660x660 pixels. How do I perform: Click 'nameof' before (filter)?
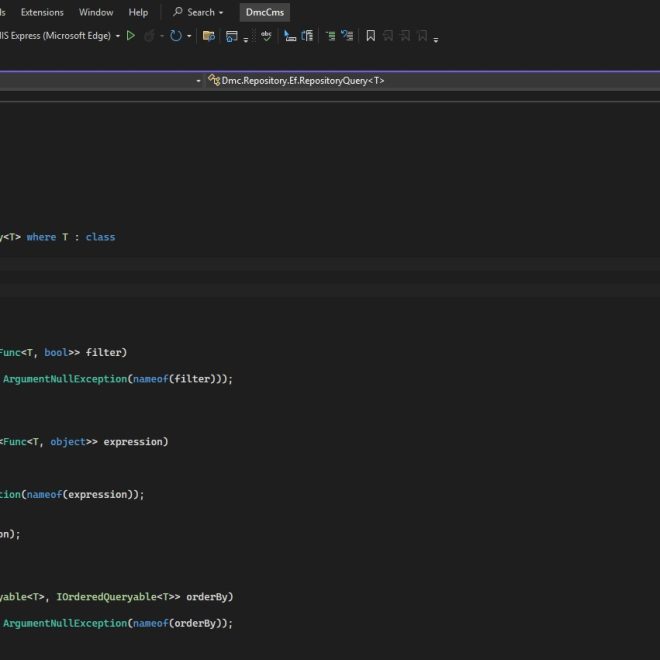pos(151,379)
